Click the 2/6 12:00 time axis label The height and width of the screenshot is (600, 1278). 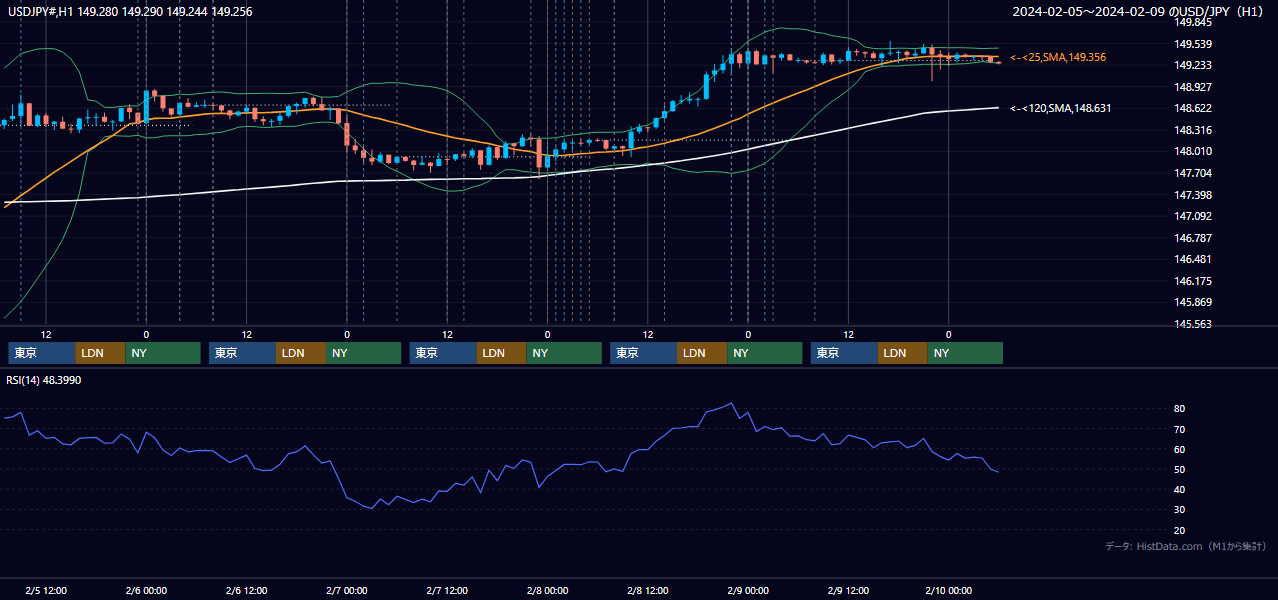pyautogui.click(x=246, y=590)
